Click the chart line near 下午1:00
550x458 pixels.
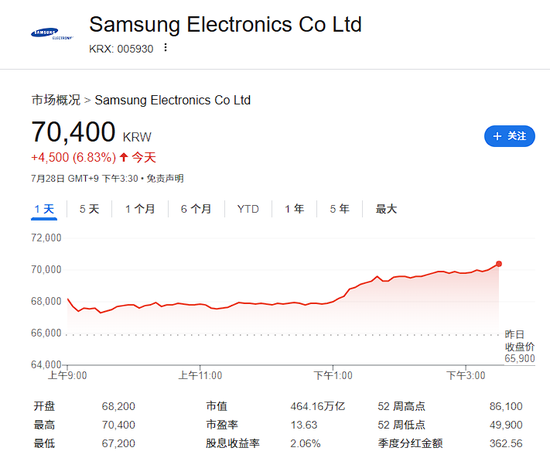coord(333,302)
